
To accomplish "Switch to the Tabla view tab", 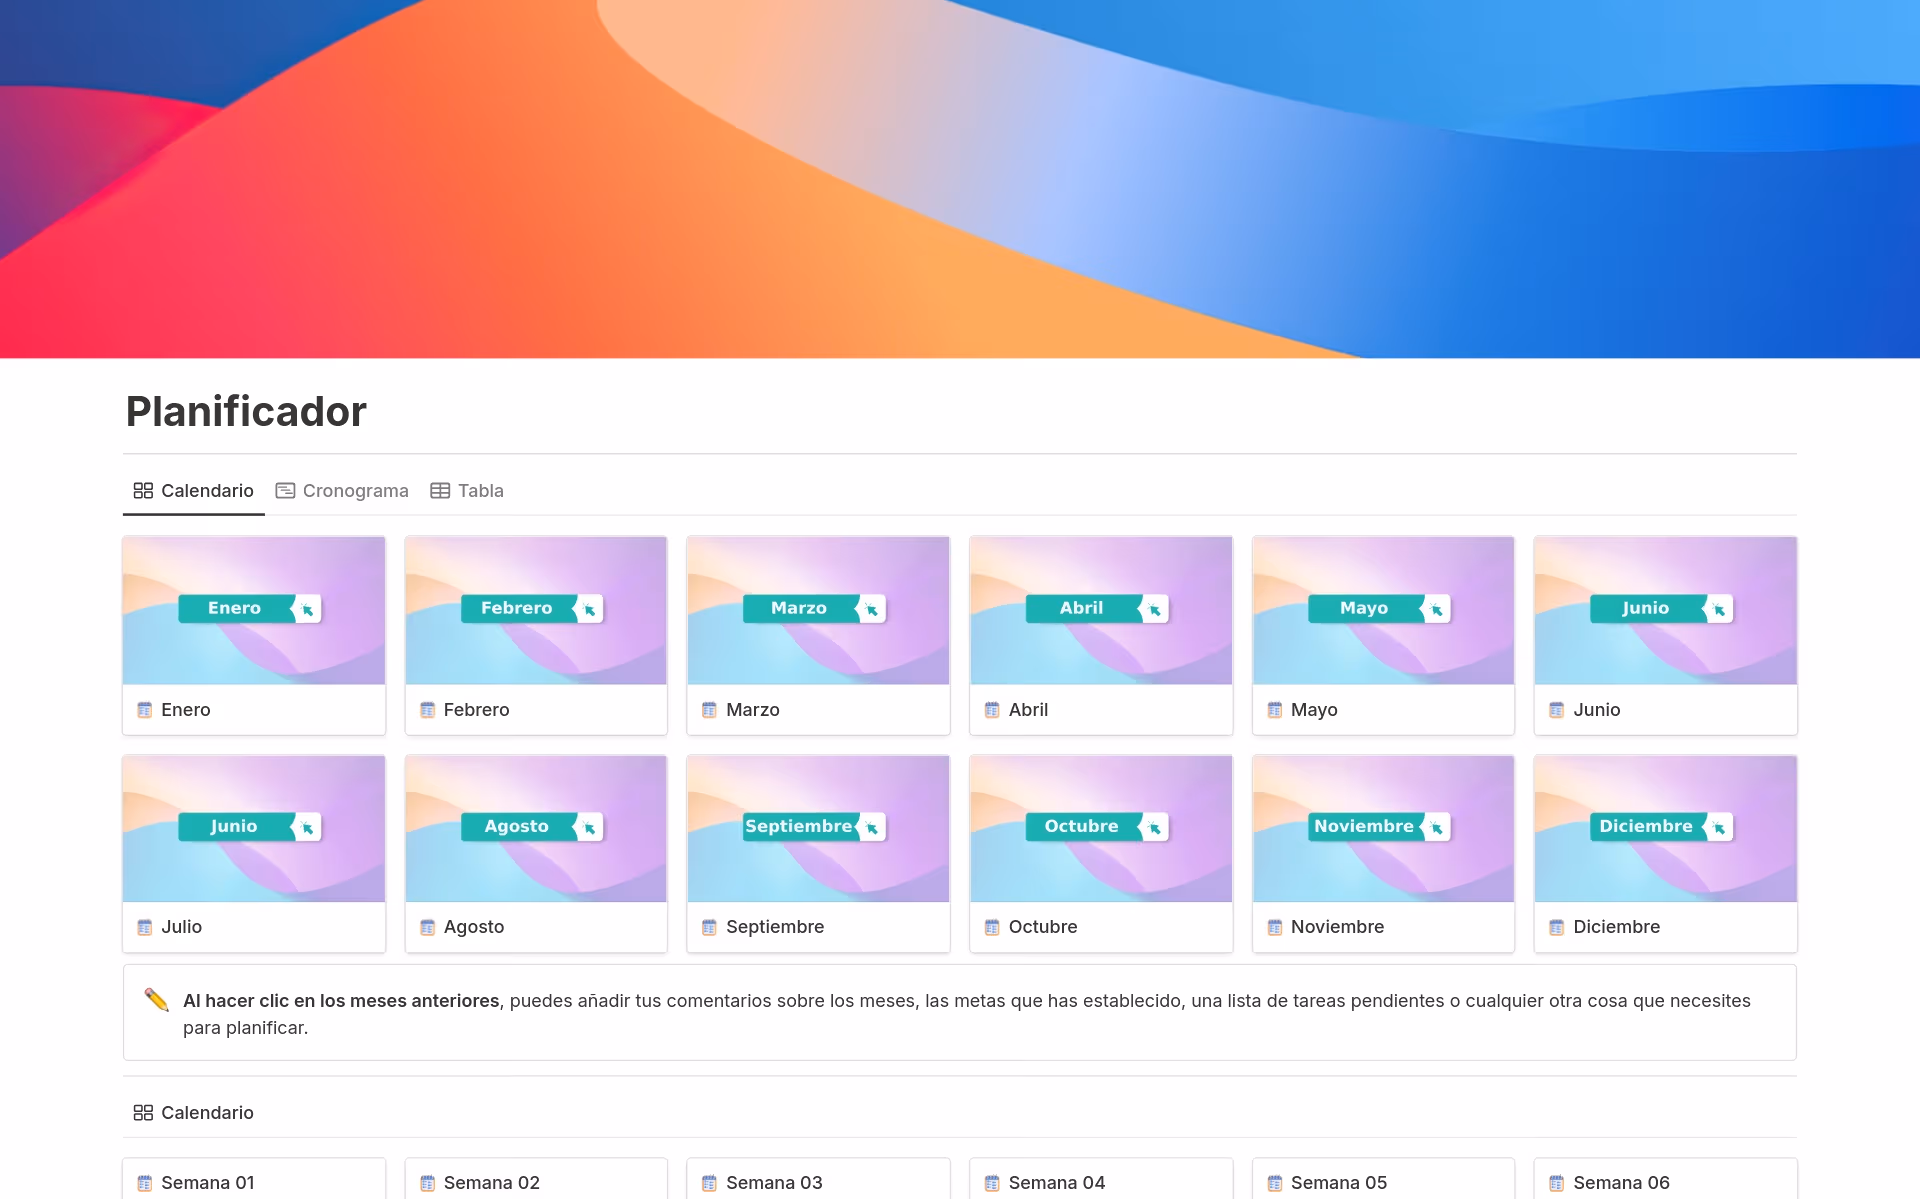I will pos(480,491).
